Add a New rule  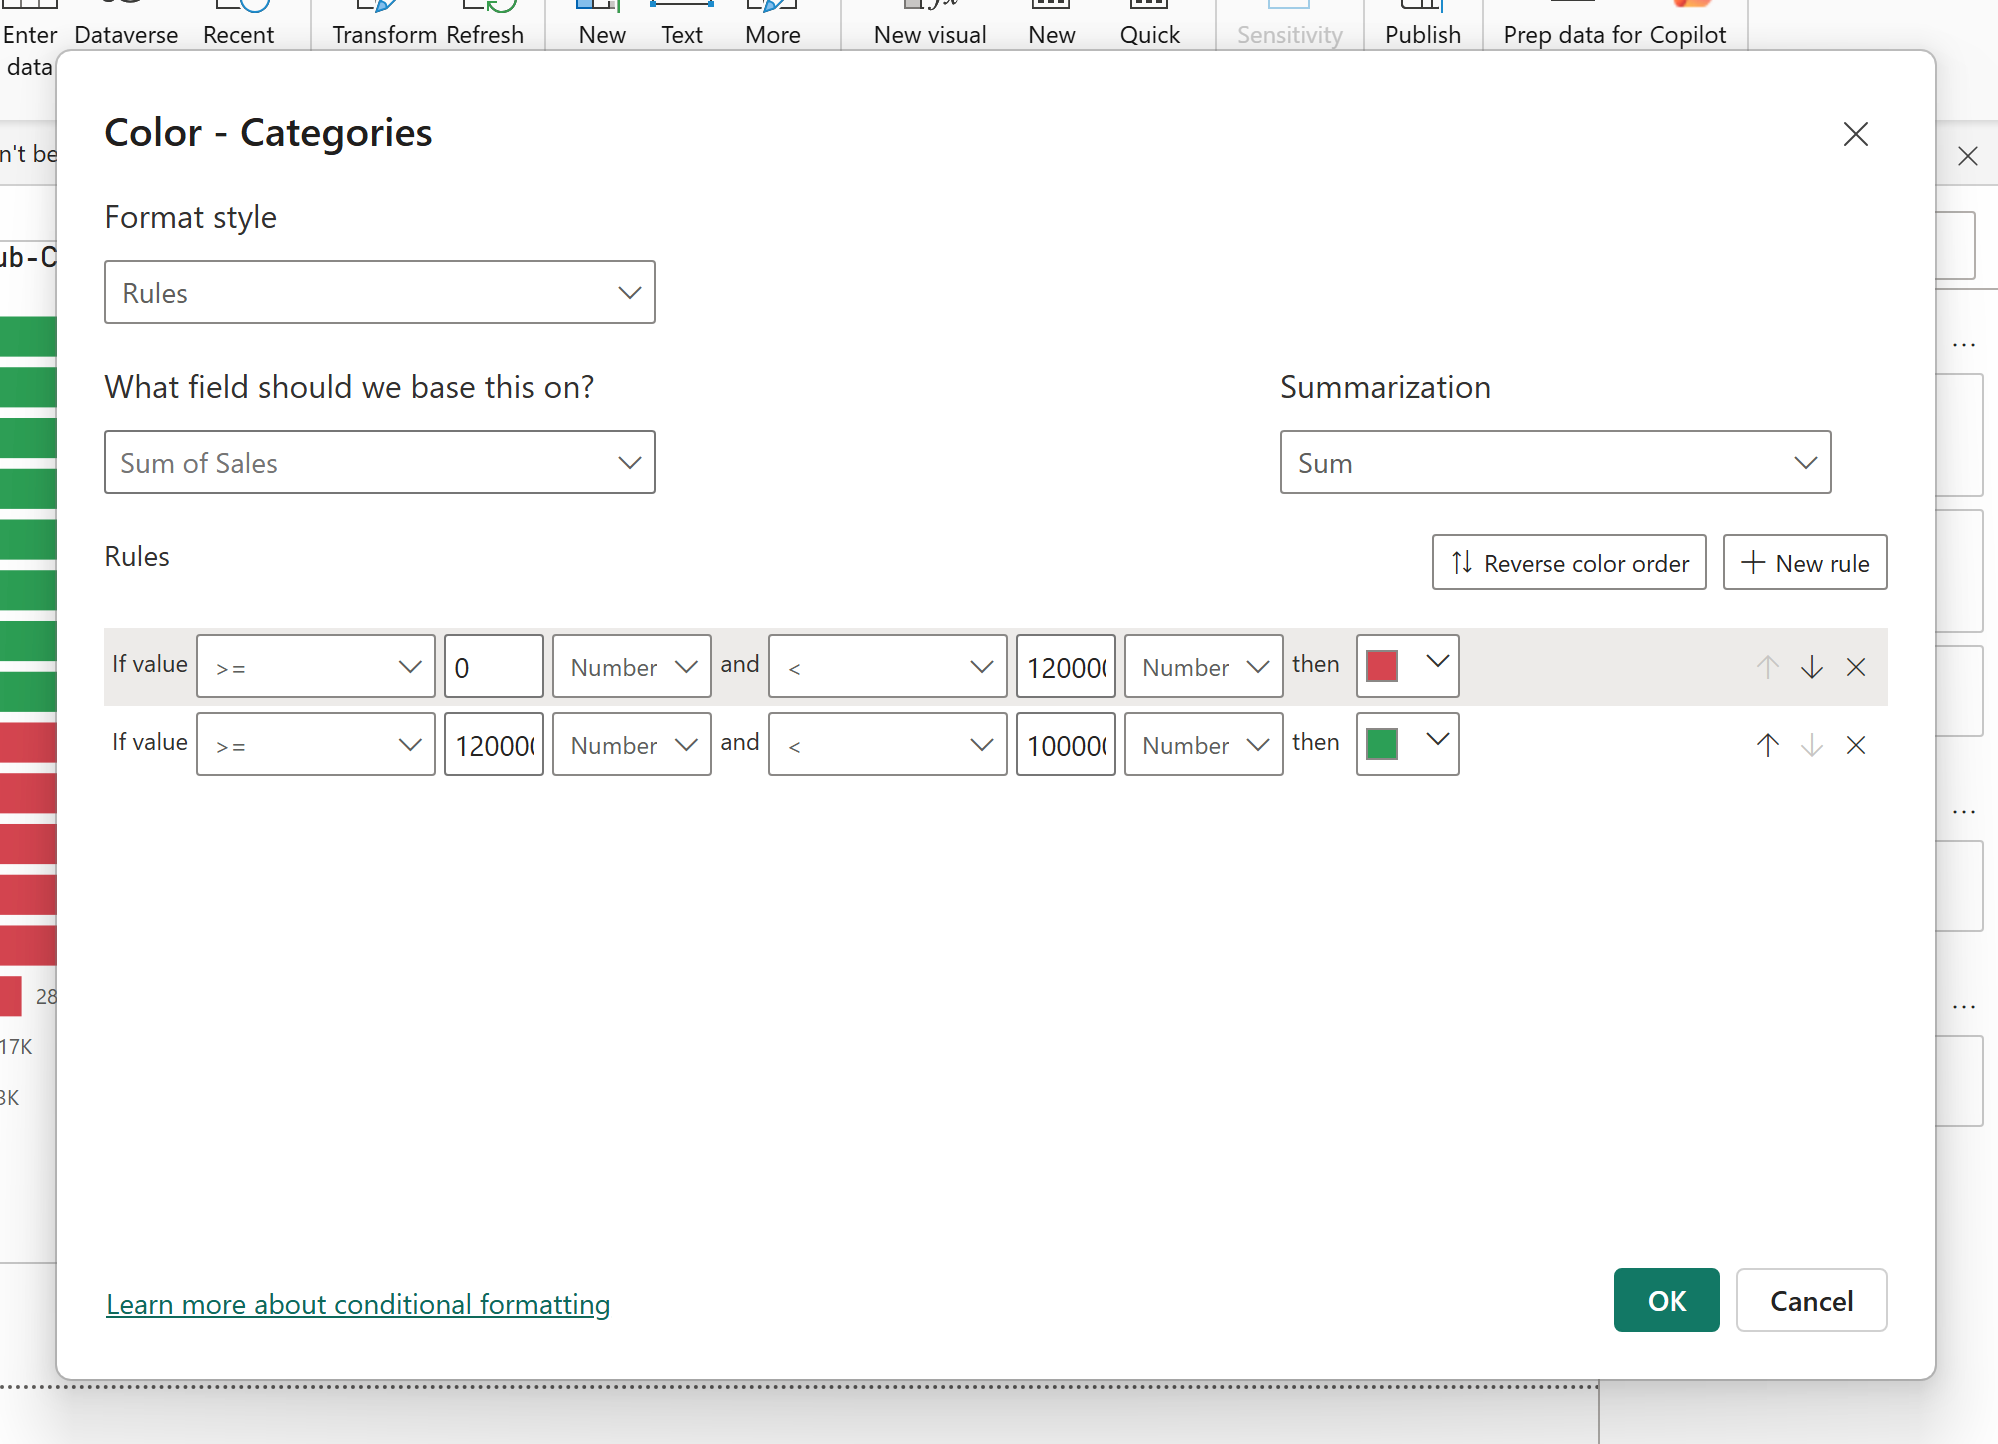click(1804, 563)
